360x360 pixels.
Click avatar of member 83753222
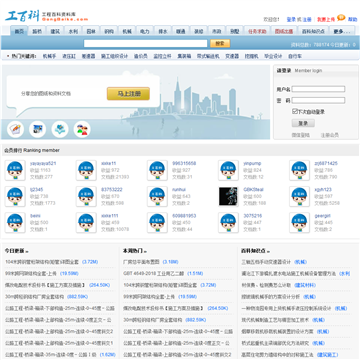pos(86,196)
